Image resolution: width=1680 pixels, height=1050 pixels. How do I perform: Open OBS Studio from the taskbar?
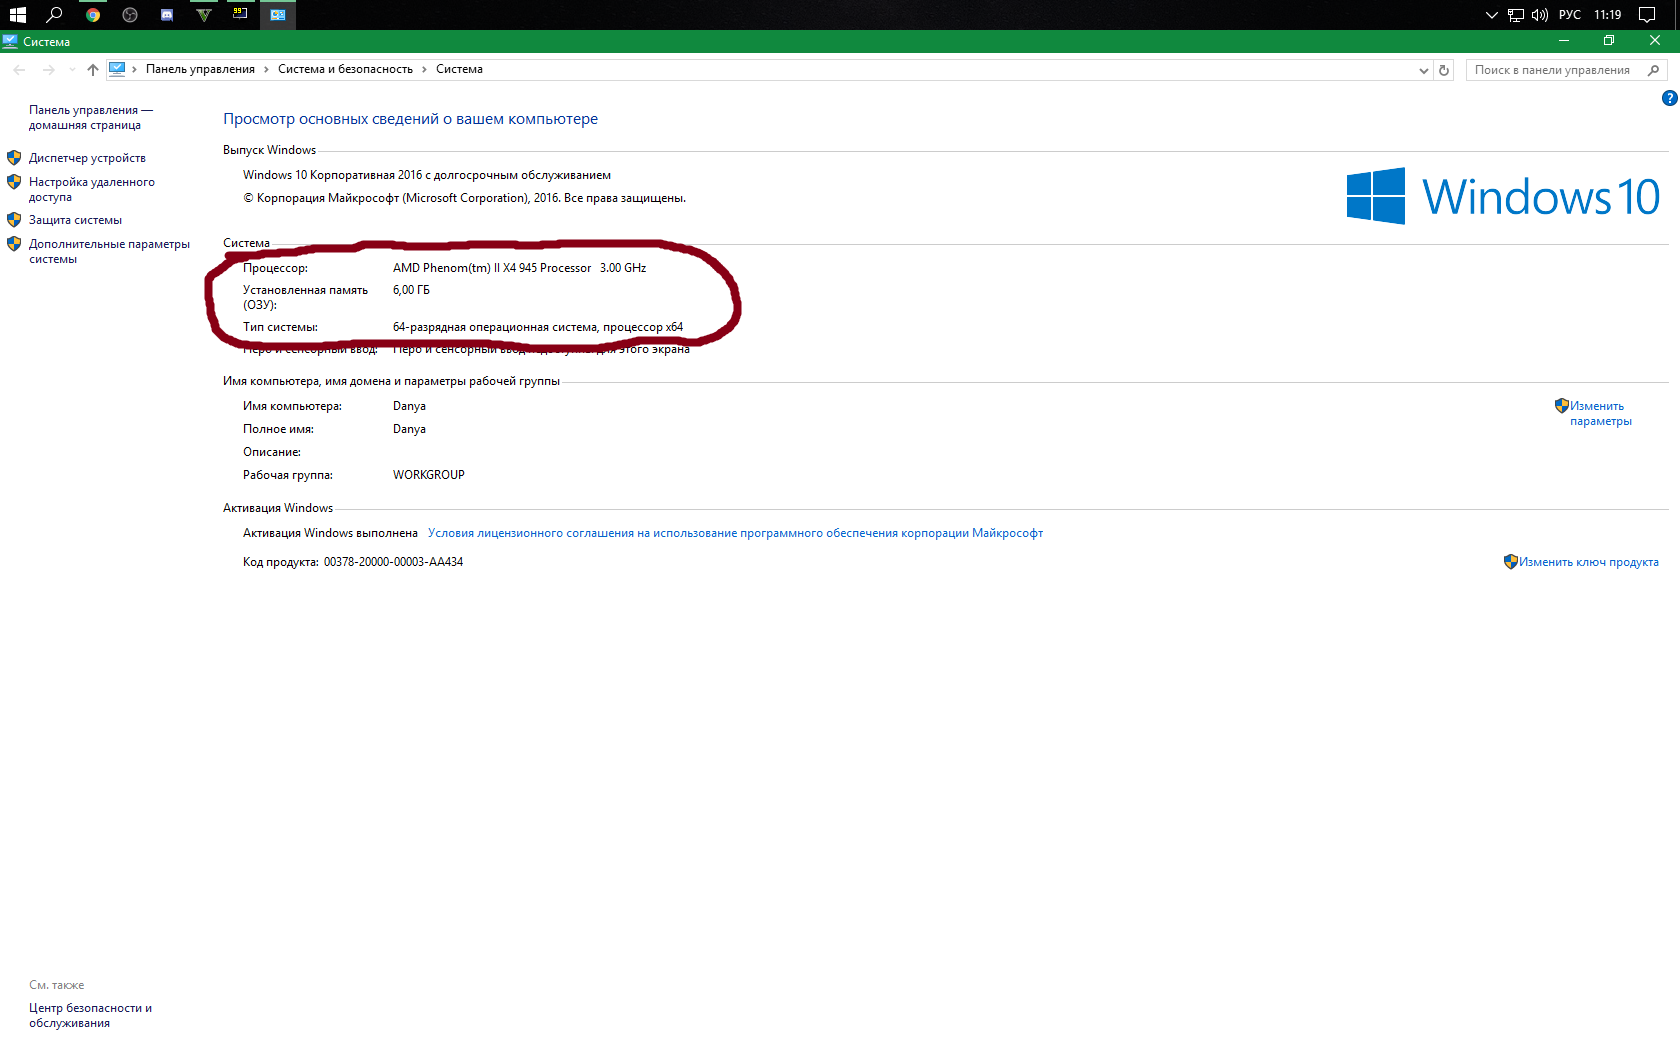[x=130, y=14]
